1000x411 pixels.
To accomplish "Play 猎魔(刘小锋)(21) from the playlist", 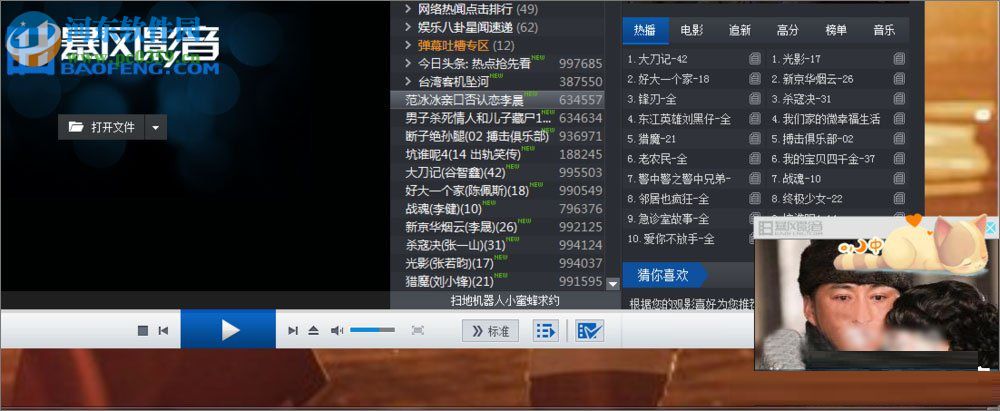I will coord(497,281).
